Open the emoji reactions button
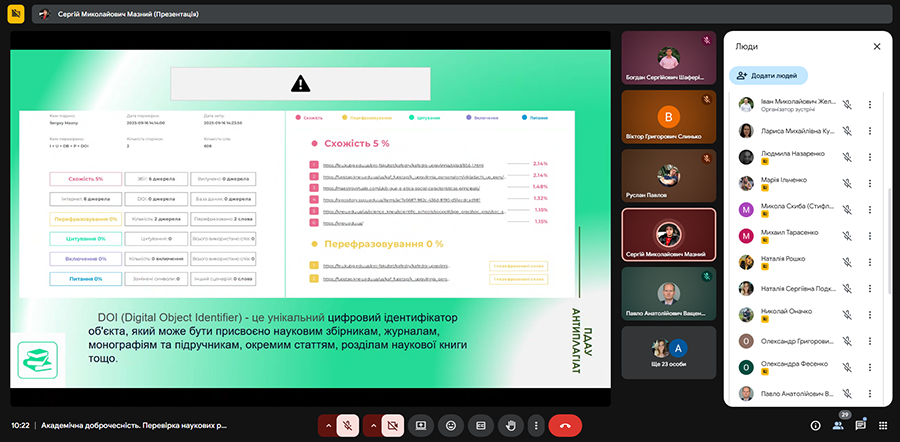The image size is (900, 442). 451,425
